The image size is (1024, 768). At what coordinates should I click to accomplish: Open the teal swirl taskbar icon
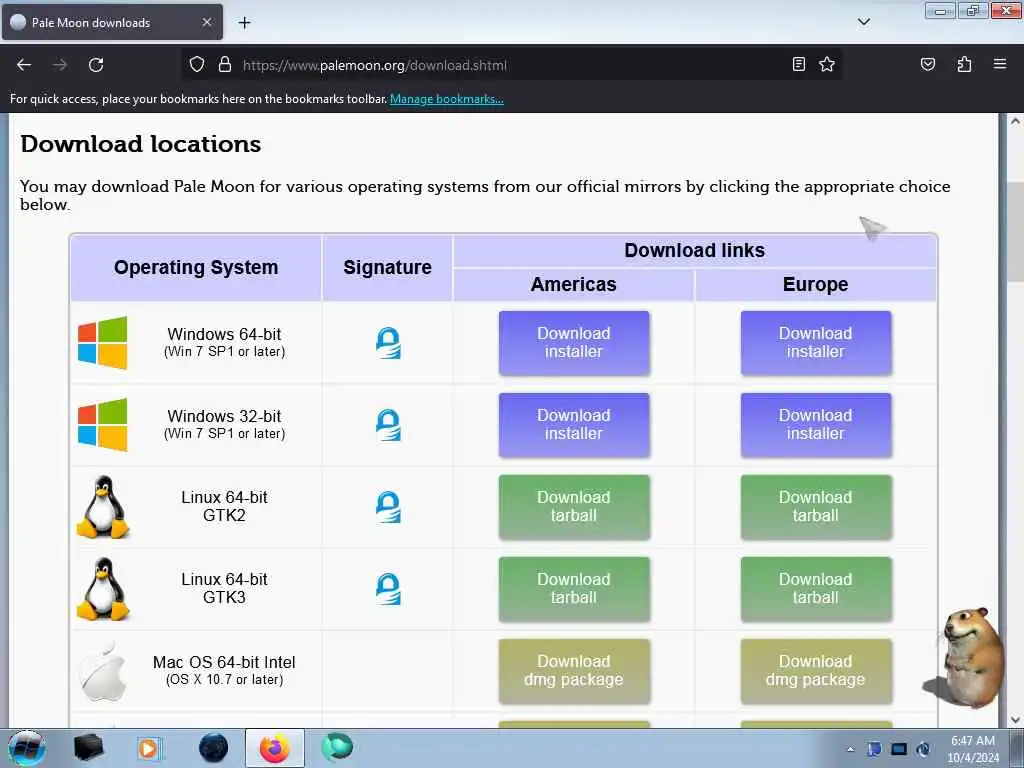pos(337,747)
